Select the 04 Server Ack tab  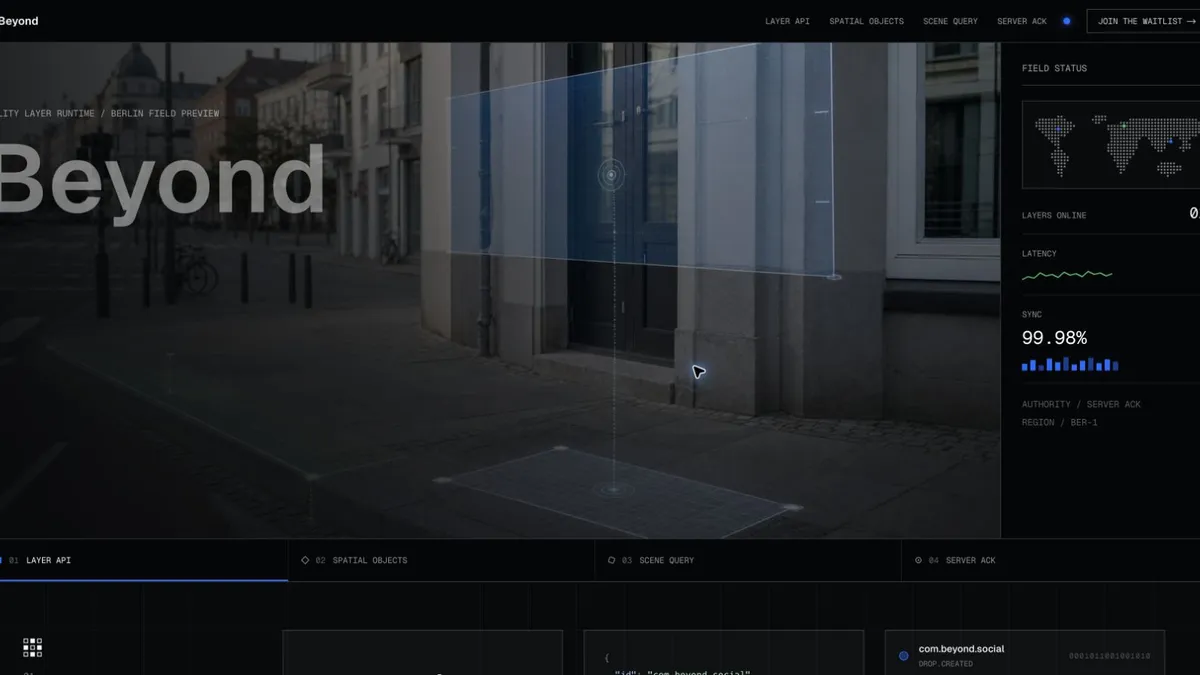(x=1051, y=560)
